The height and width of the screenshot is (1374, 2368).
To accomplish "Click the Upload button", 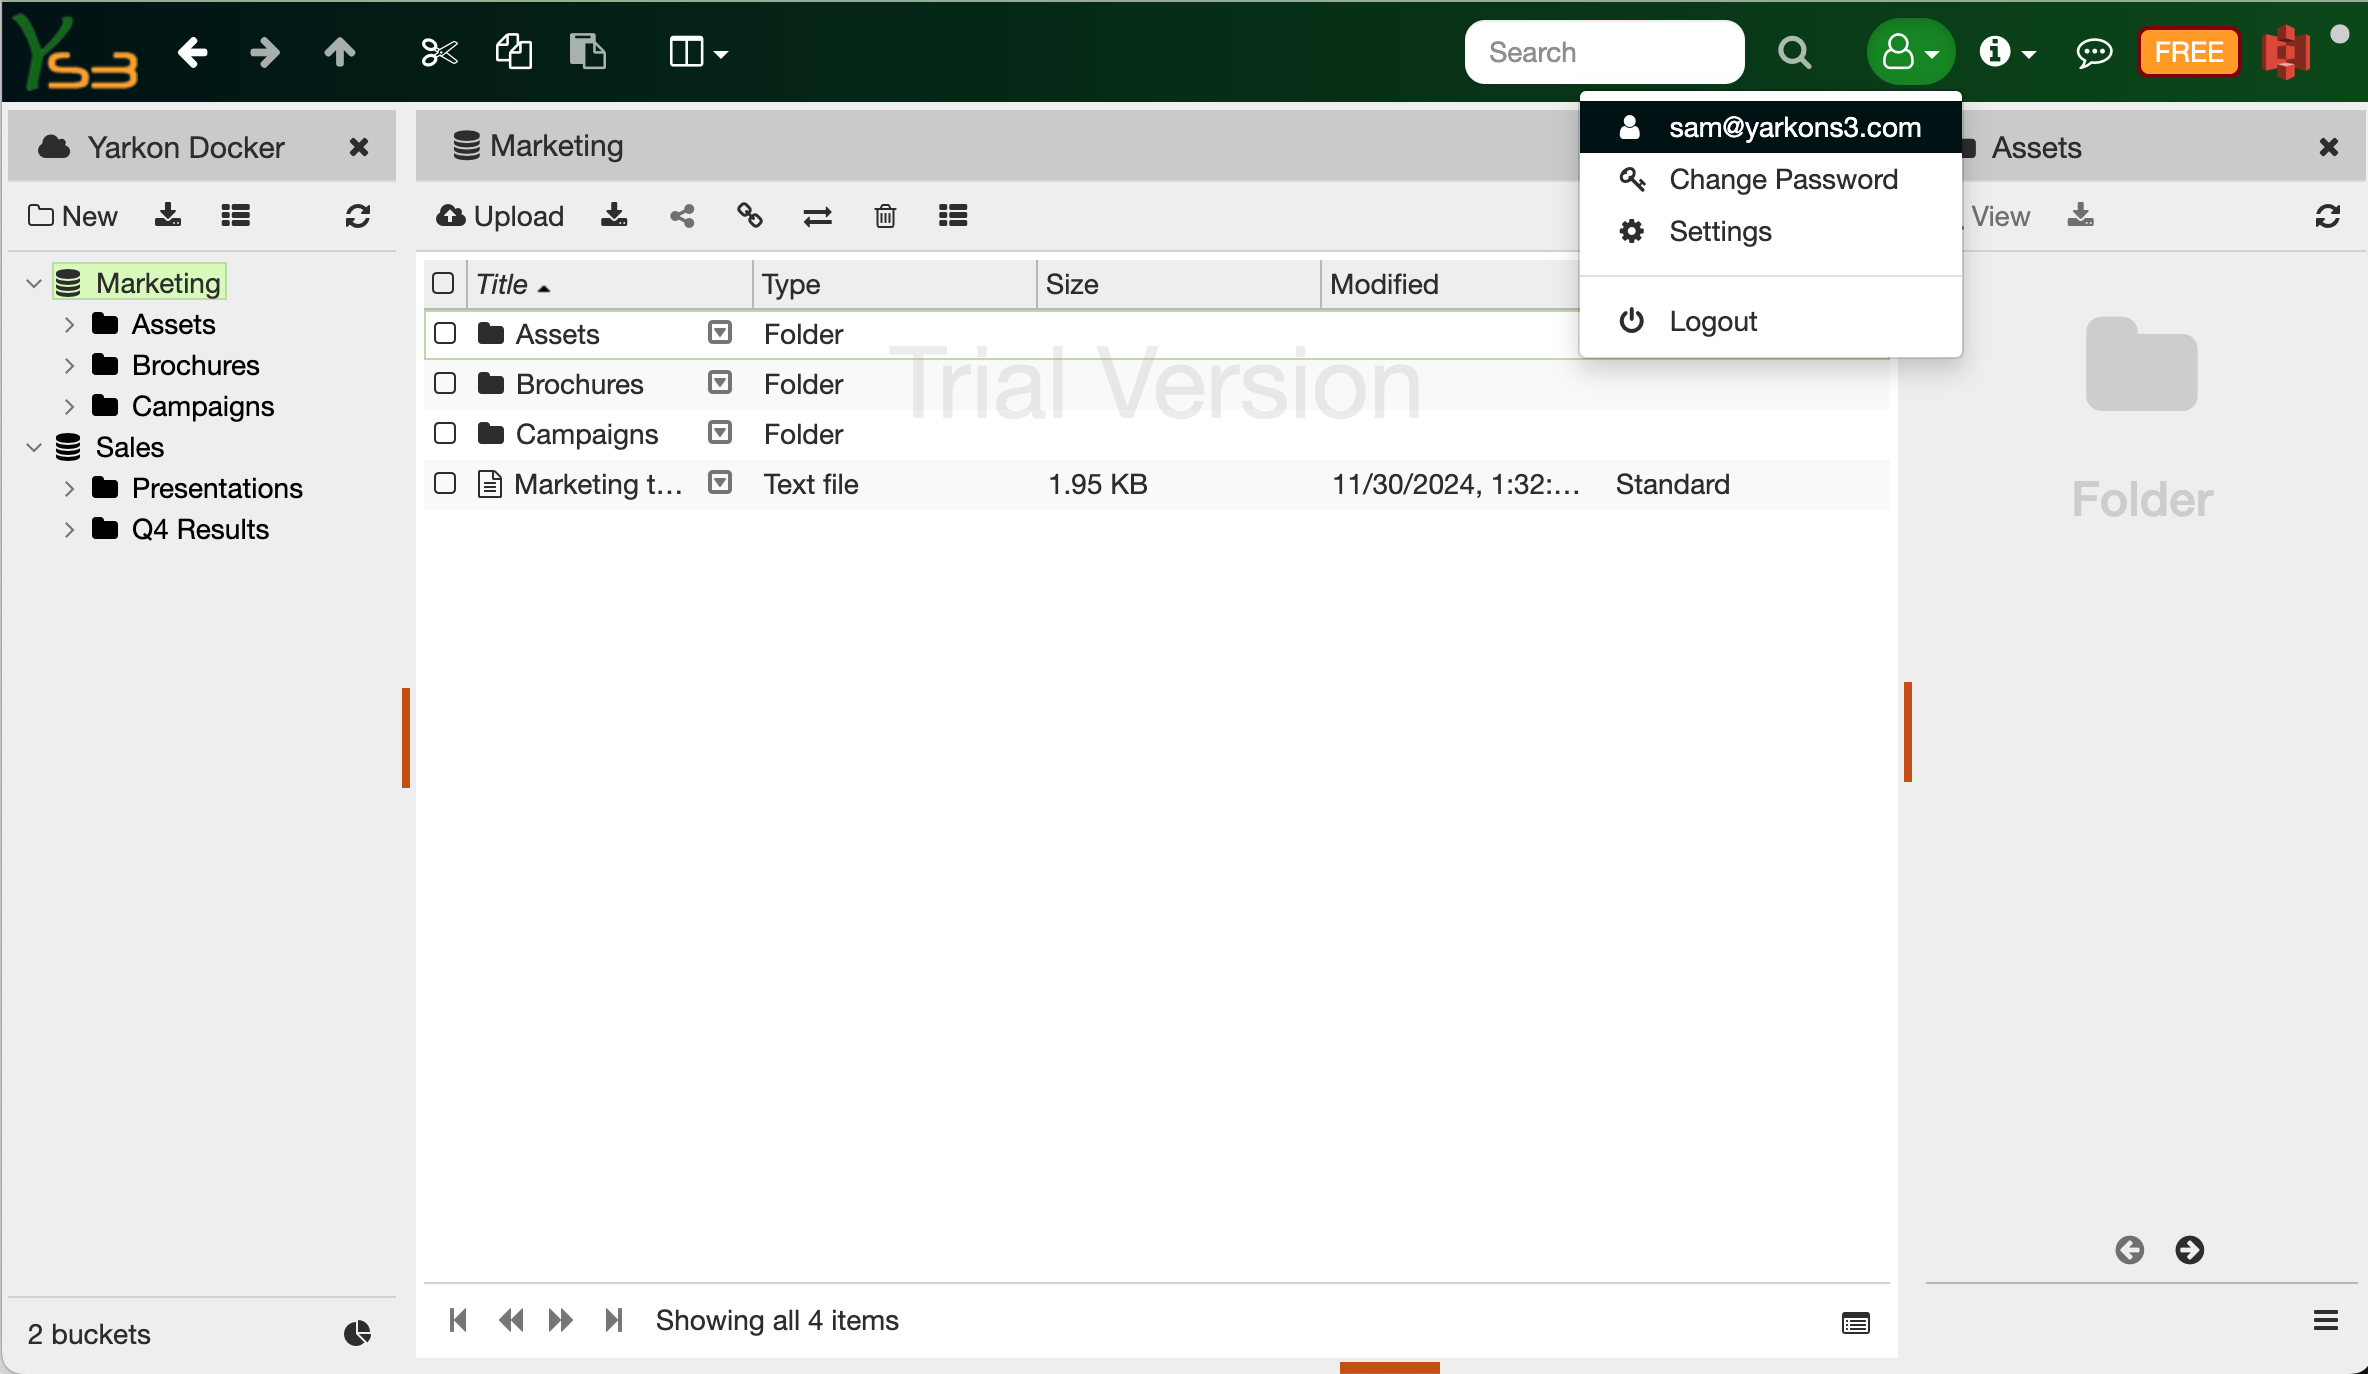I will 501,216.
